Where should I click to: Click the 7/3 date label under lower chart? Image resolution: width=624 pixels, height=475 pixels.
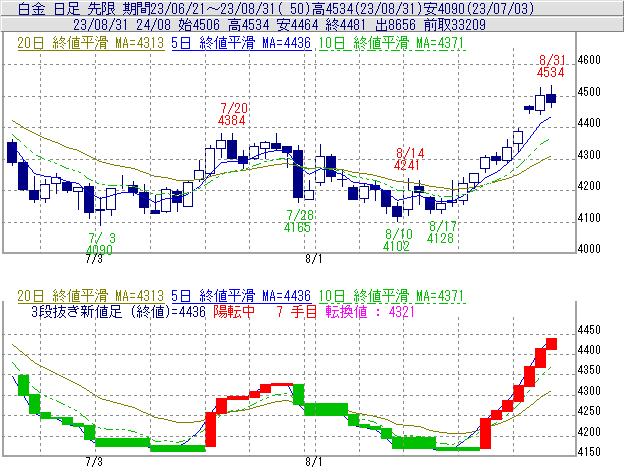click(94, 462)
